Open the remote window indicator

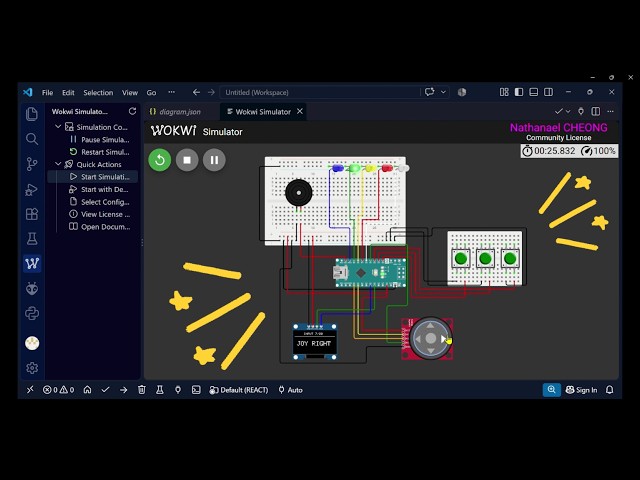(30, 390)
